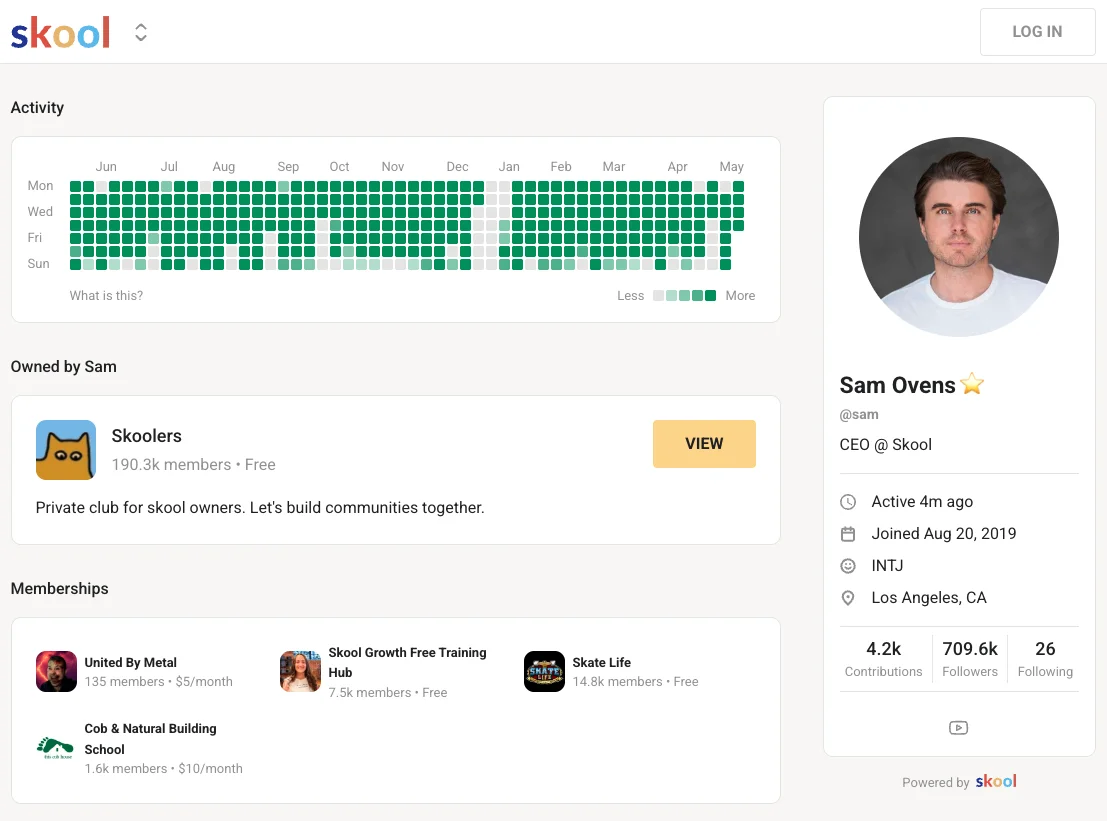Open the Skoolers group title
Viewport: 1107px width, 821px height.
click(147, 436)
